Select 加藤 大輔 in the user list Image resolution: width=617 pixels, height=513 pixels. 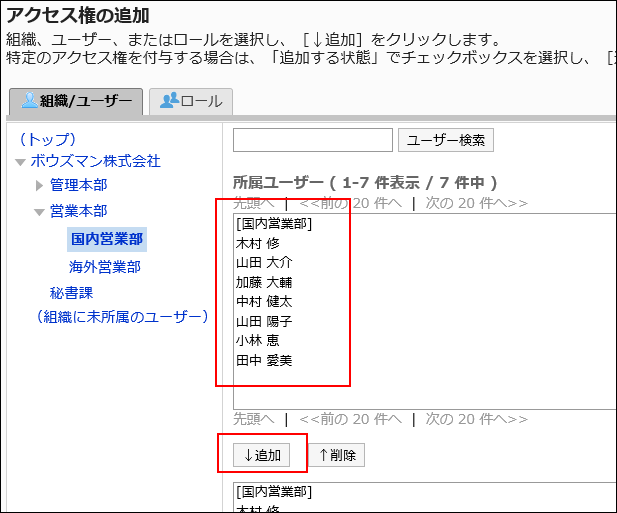click(264, 282)
